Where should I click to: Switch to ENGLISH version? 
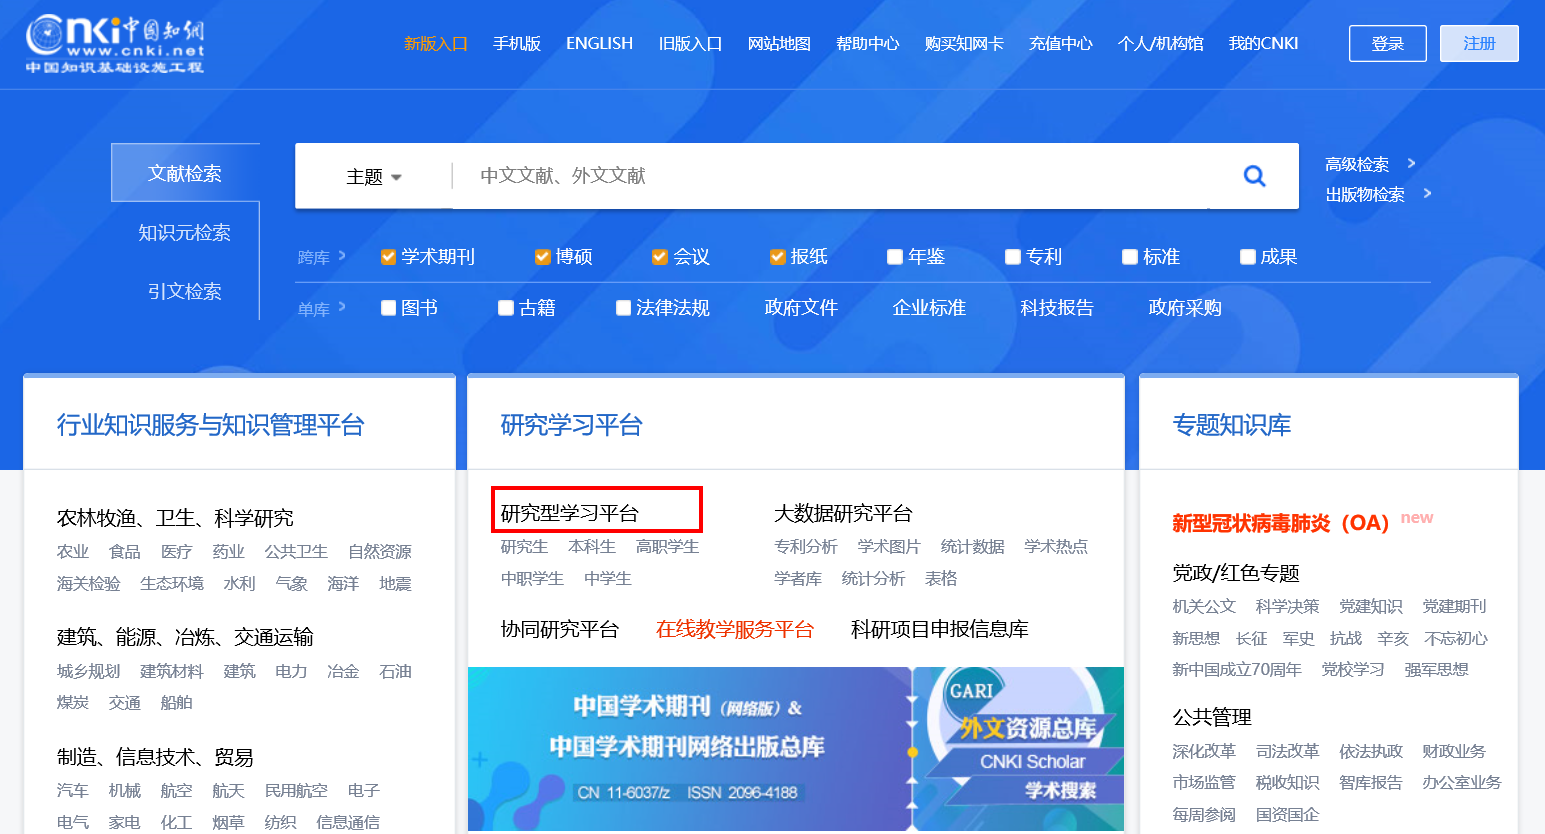pos(599,44)
